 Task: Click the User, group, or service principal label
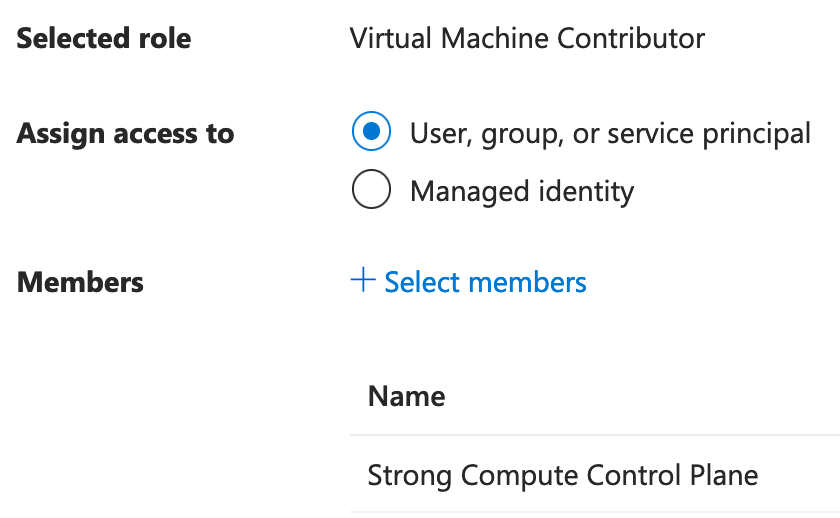pyautogui.click(x=610, y=133)
